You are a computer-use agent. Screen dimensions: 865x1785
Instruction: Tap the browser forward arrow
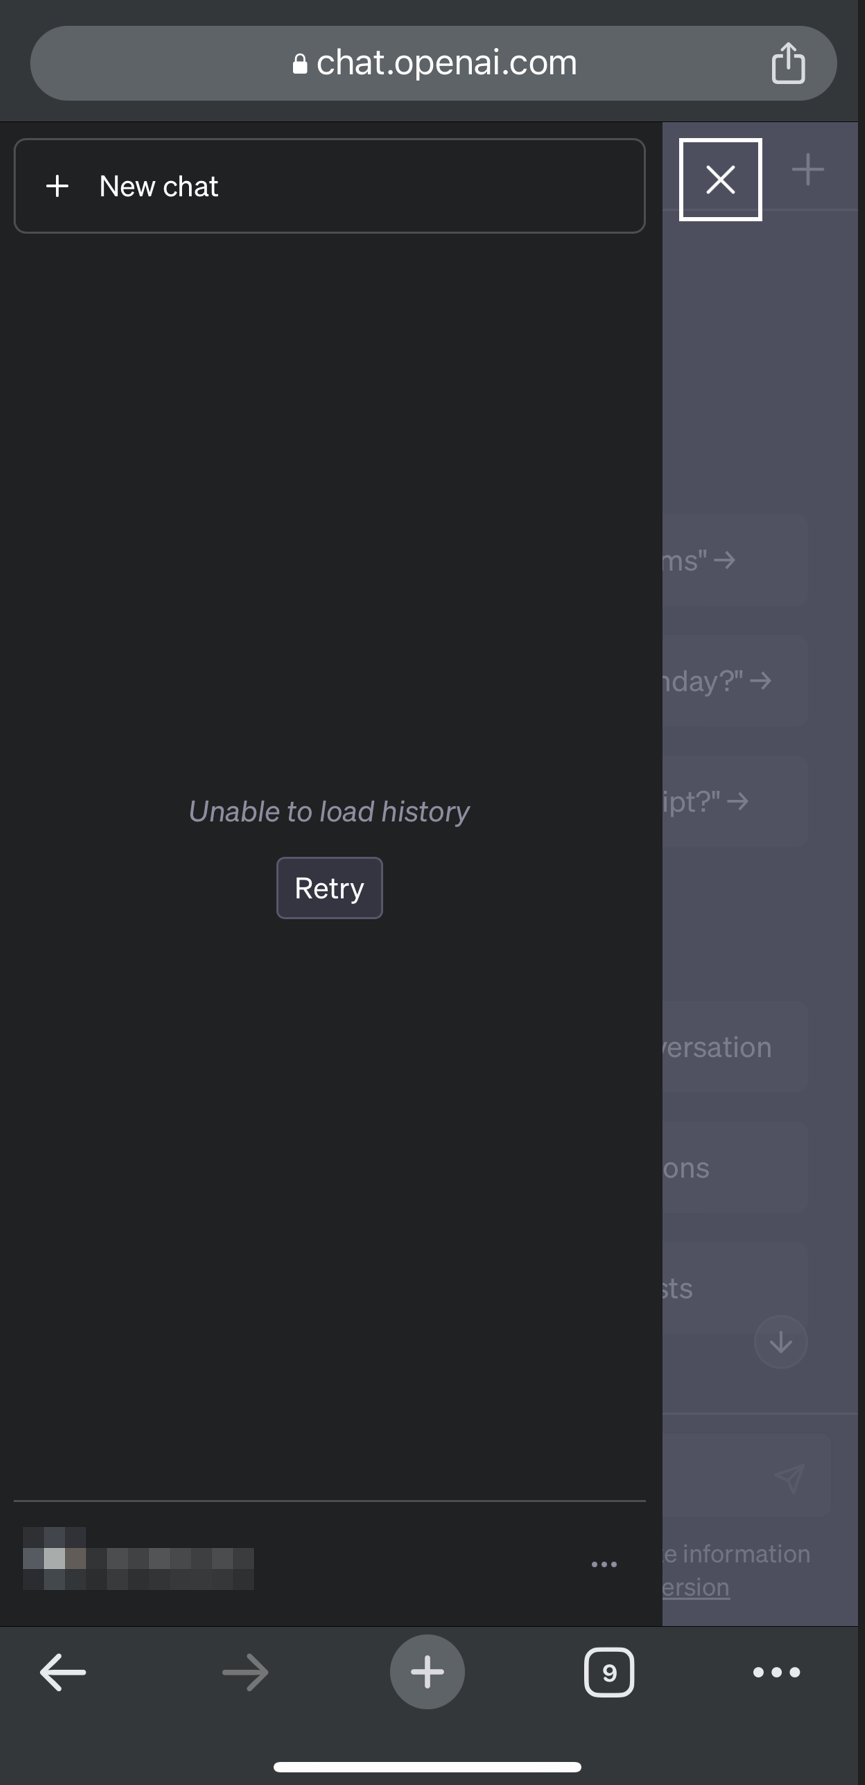coord(245,1672)
